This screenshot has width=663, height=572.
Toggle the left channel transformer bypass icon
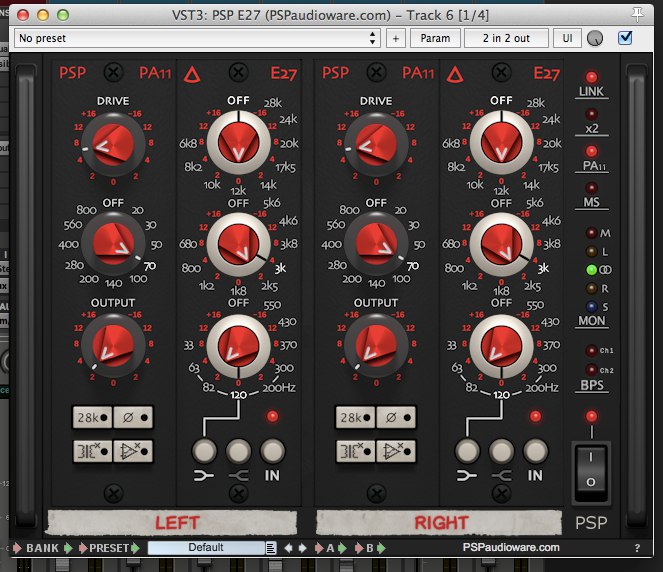92,450
